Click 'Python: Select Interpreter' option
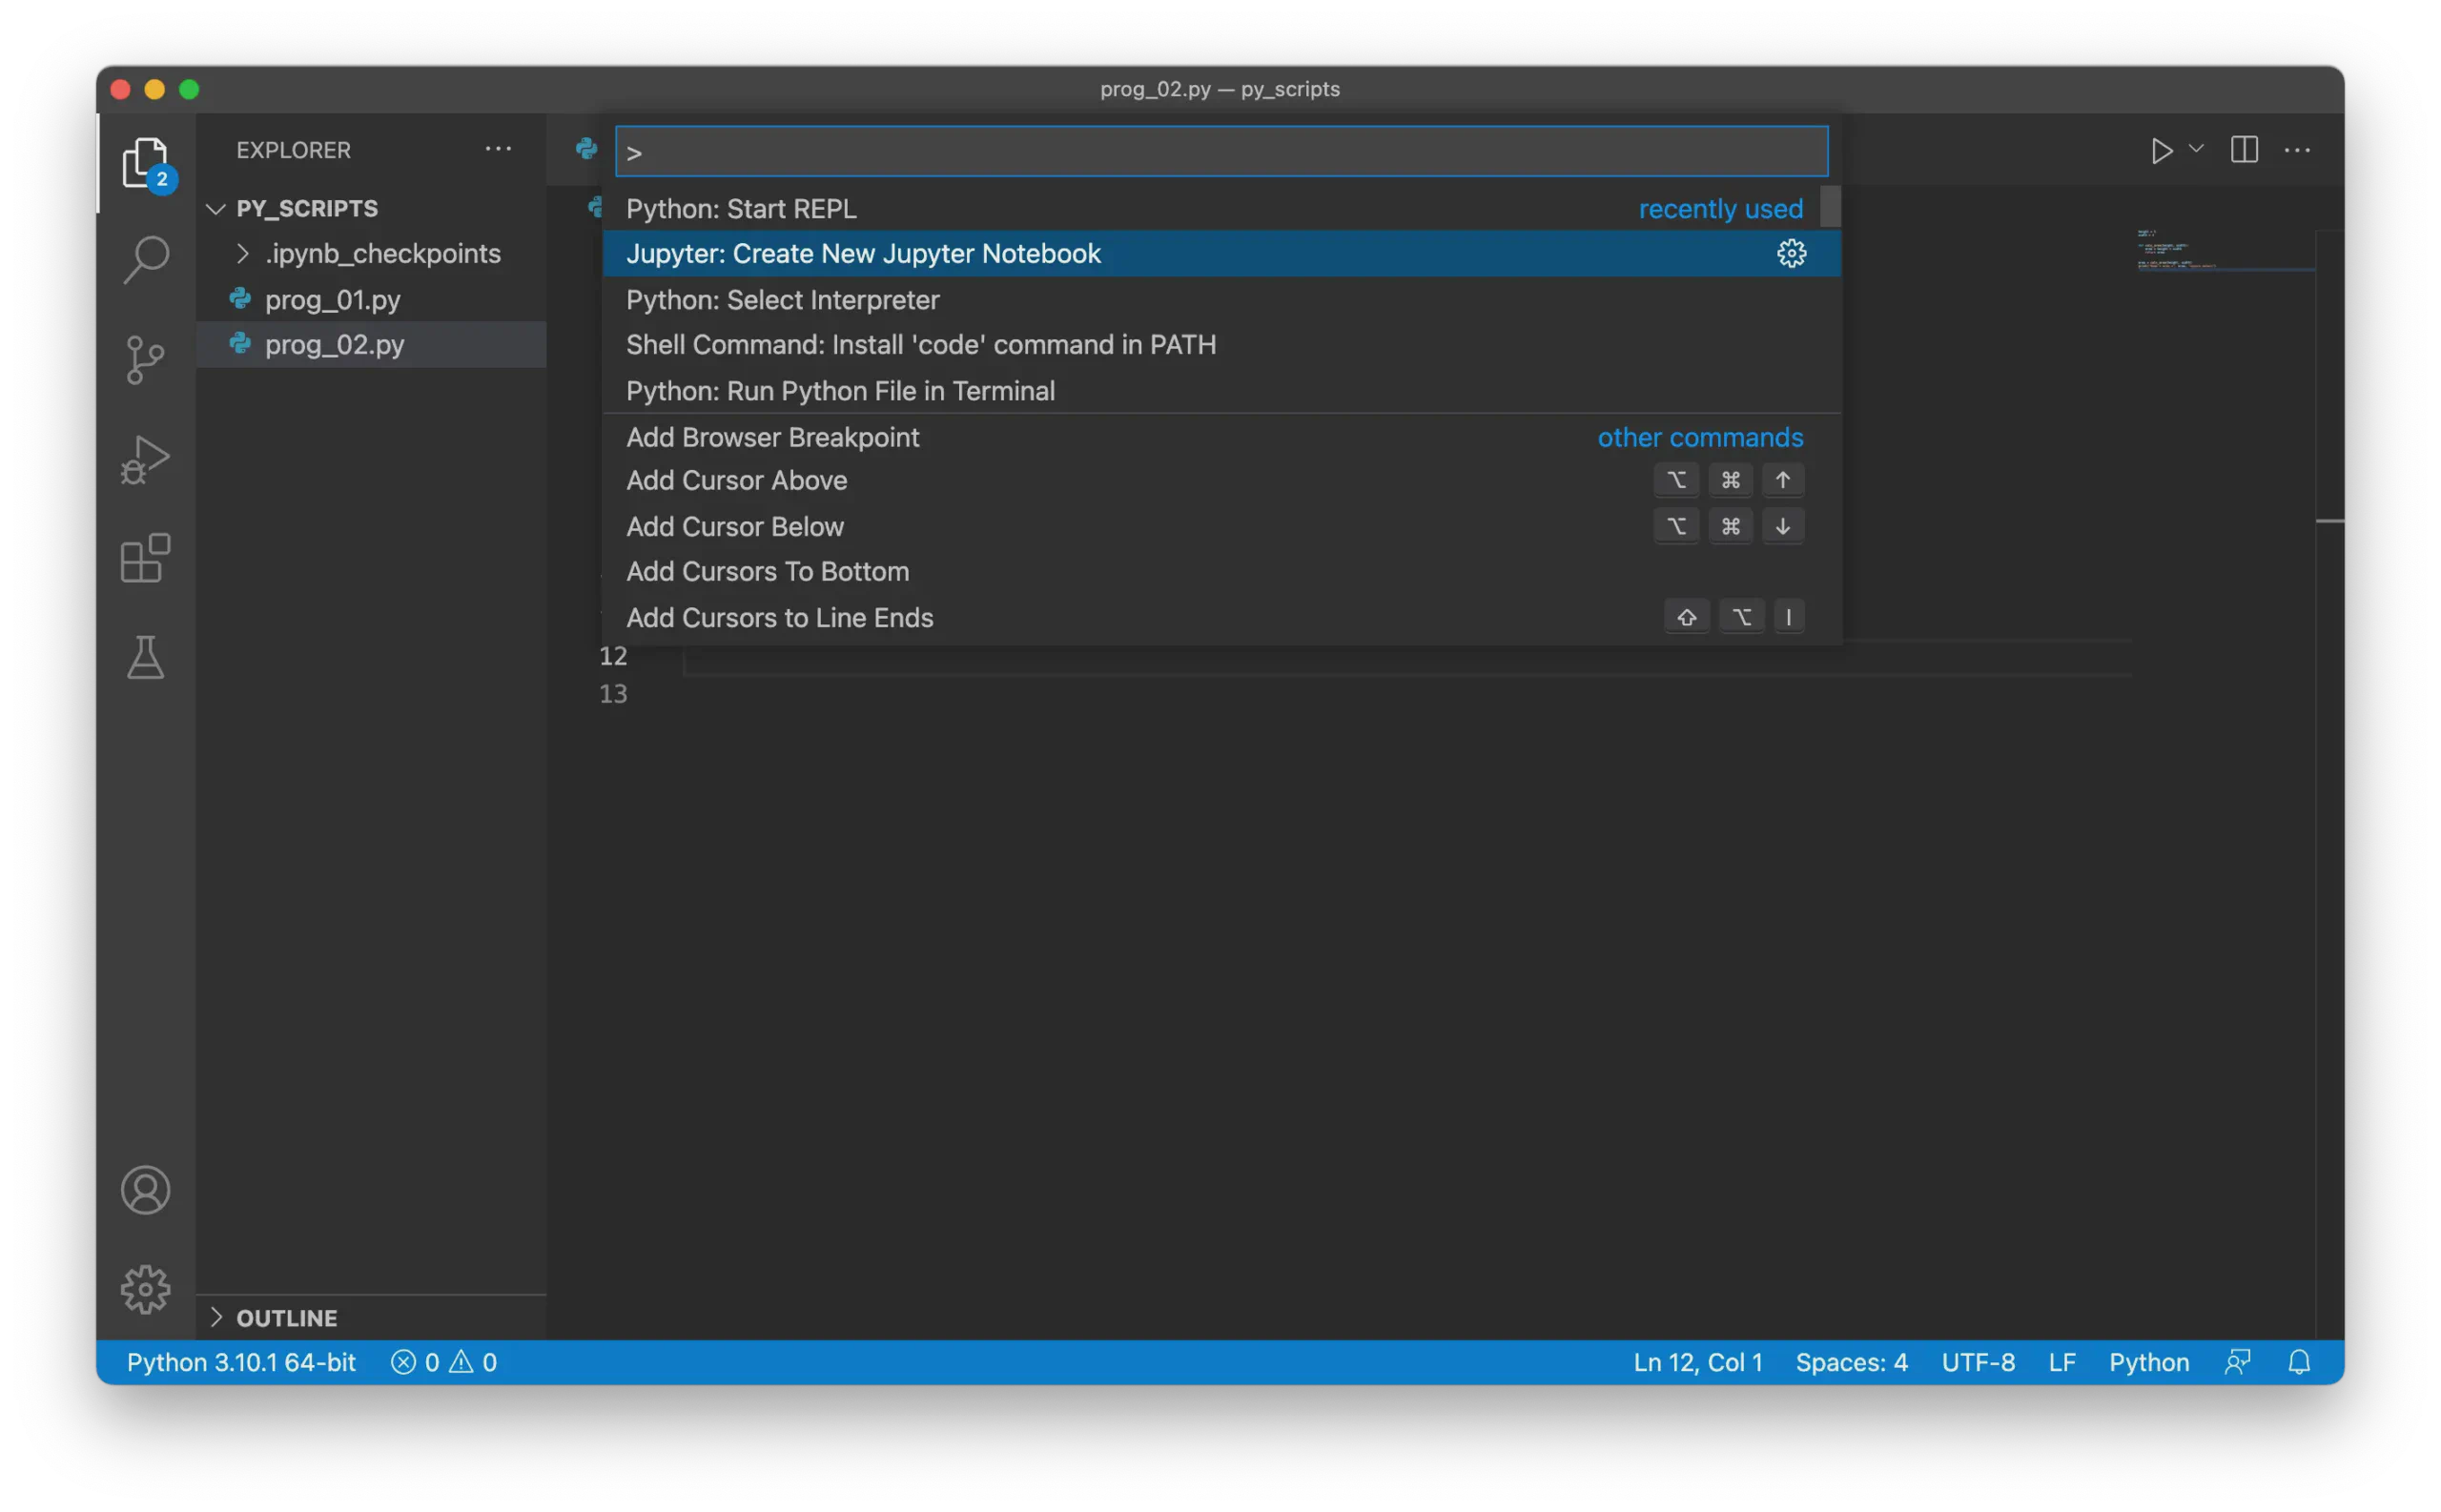 tap(781, 298)
